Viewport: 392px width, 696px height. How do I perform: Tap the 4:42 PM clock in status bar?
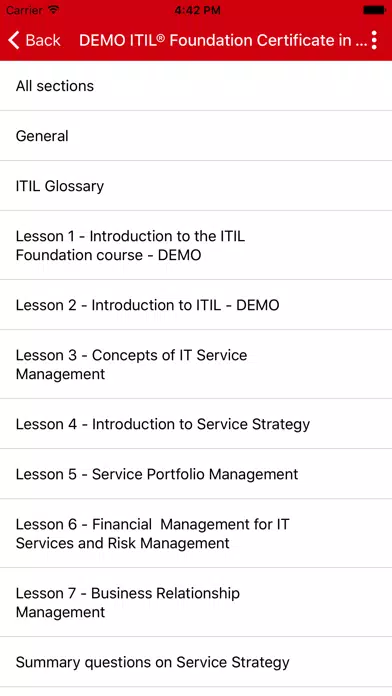pyautogui.click(x=197, y=10)
